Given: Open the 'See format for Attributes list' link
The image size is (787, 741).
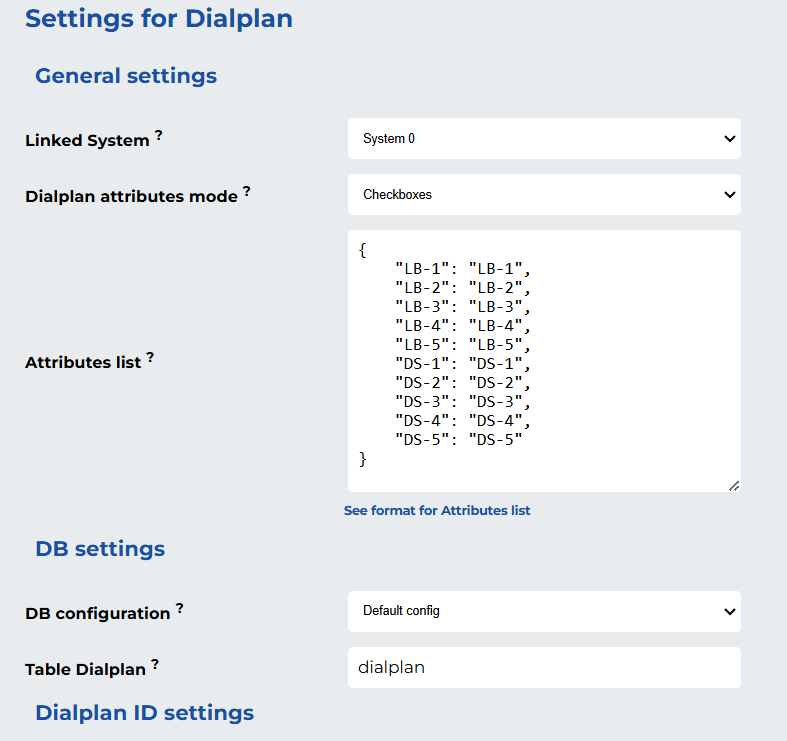Looking at the screenshot, I should click(437, 510).
